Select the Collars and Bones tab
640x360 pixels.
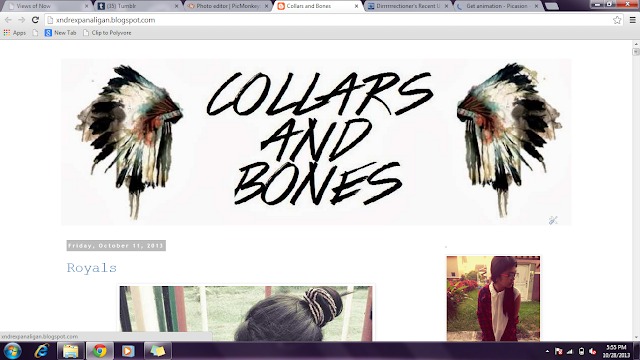pos(318,6)
